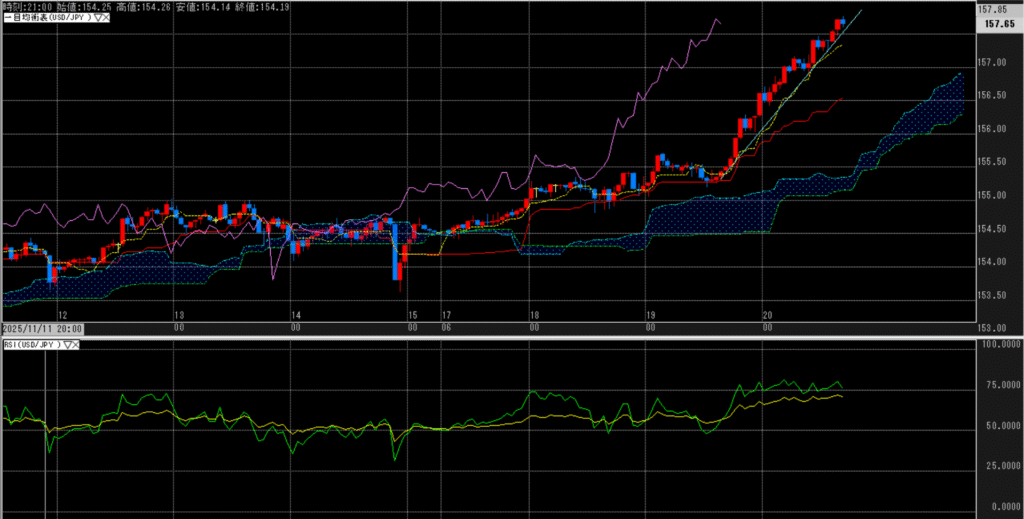The height and width of the screenshot is (519, 1024).
Task: Click the 75.0000 level on RSI axis
Action: 994,385
